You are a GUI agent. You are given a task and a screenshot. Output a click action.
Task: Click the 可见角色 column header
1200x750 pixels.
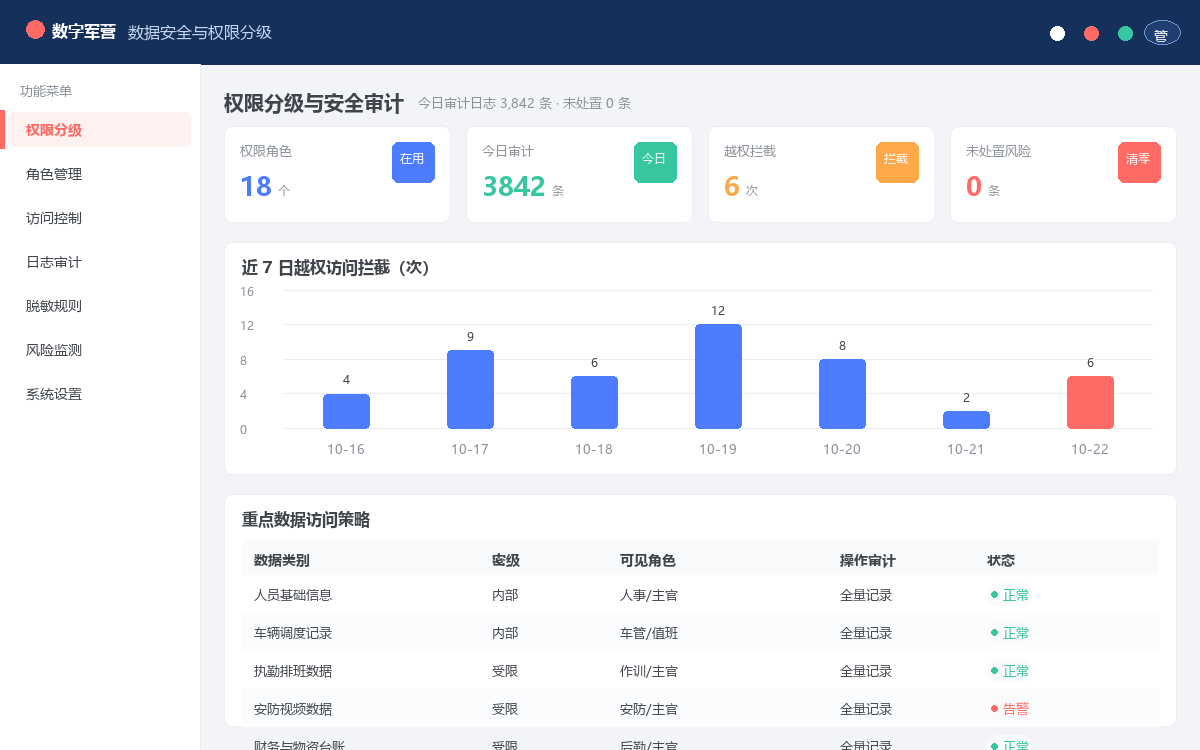(x=648, y=560)
